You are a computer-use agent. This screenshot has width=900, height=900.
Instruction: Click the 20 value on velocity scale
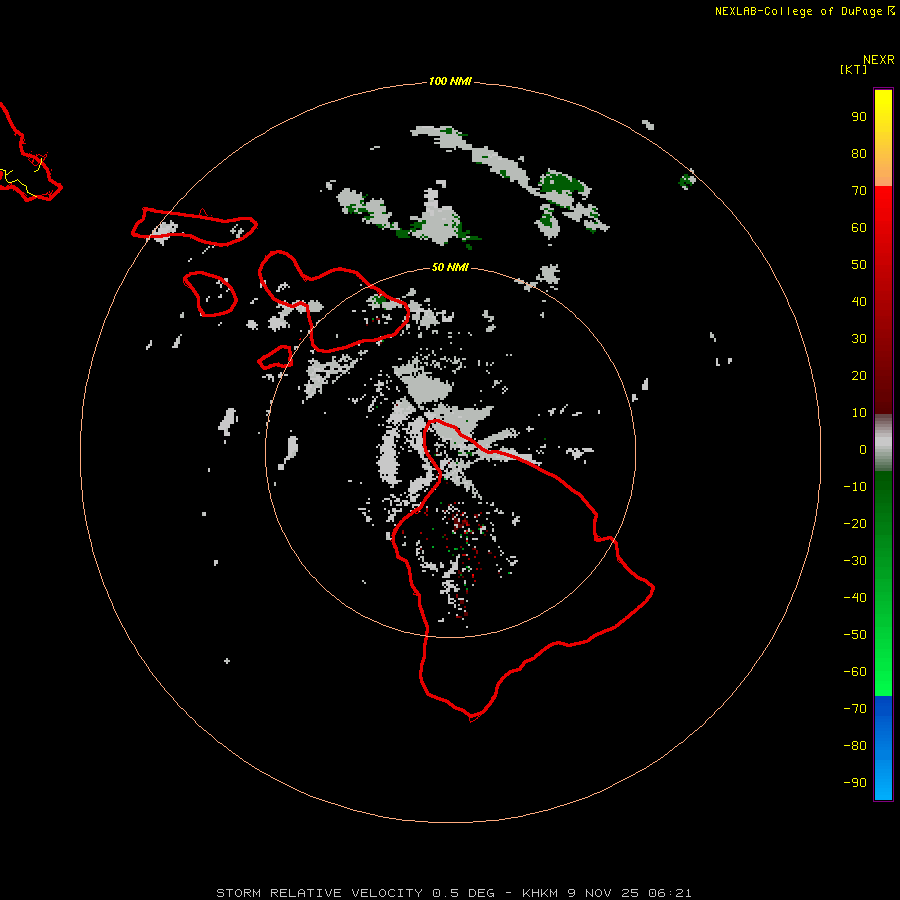pyautogui.click(x=859, y=376)
